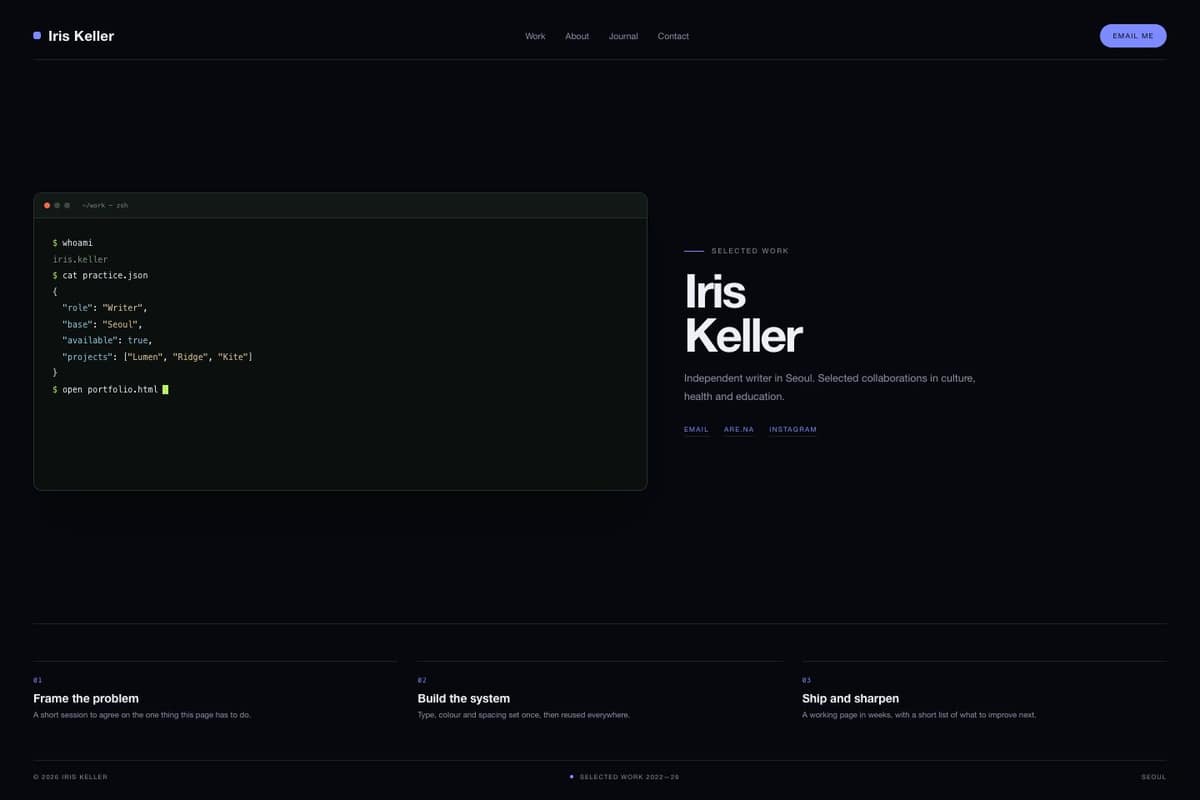The height and width of the screenshot is (800, 1200).
Task: Click the 02 step number
Action: [422, 680]
